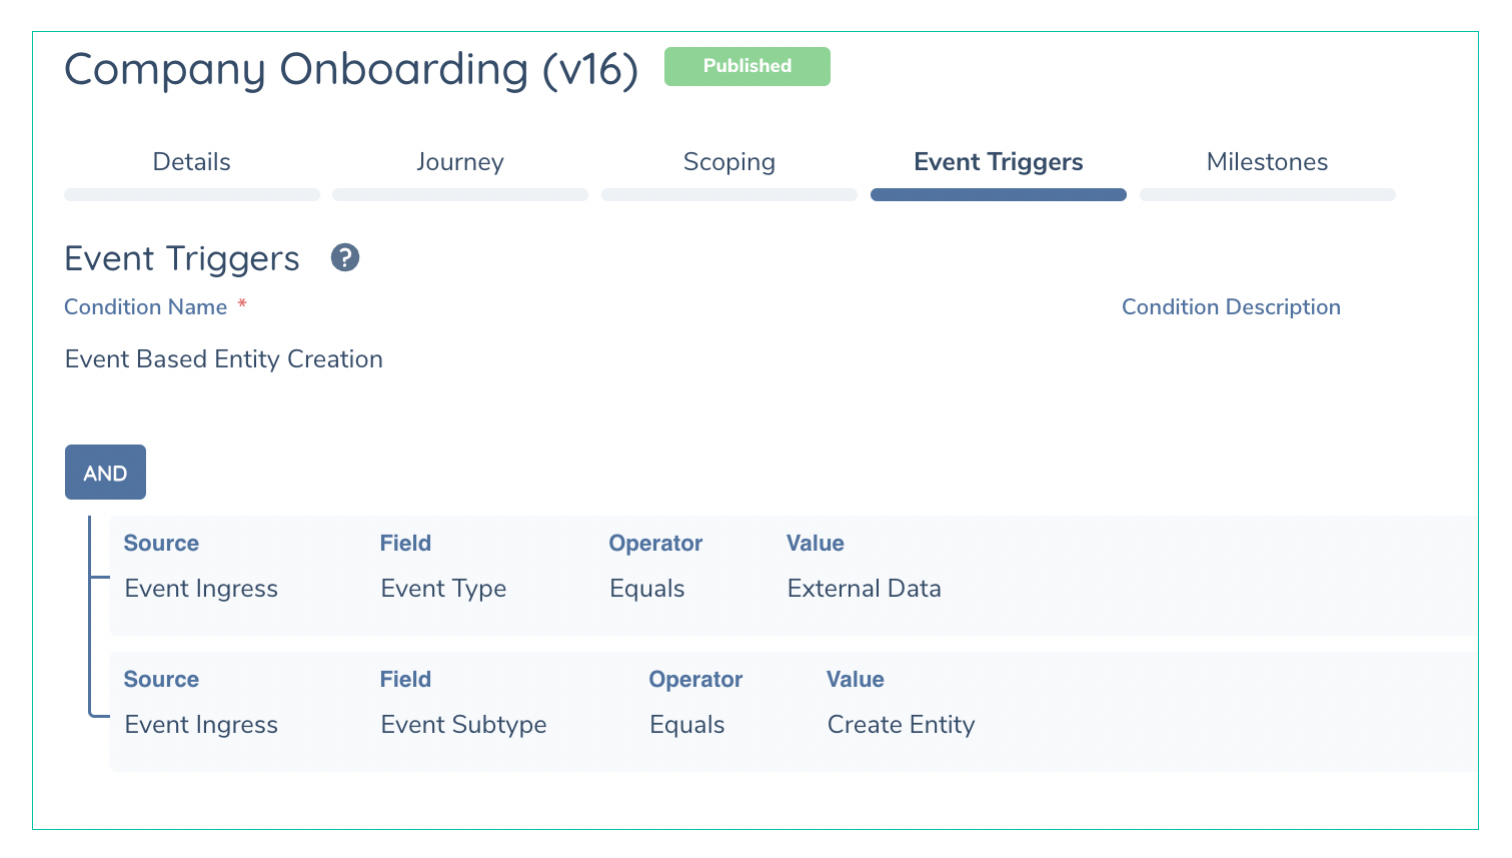Click the Condition Description label
The width and height of the screenshot is (1512, 858).
coord(1230,307)
